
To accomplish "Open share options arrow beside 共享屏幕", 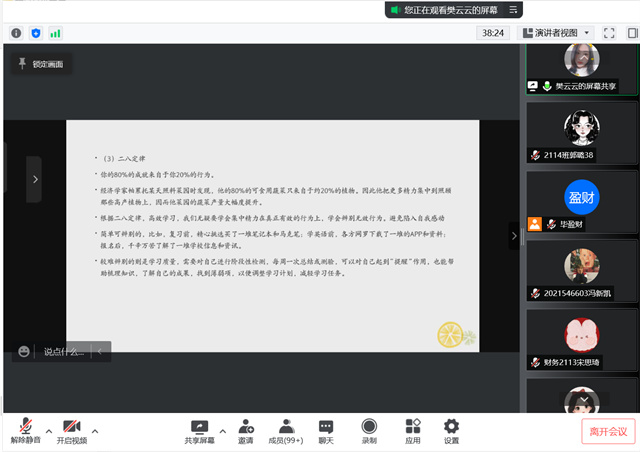I will [222, 431].
